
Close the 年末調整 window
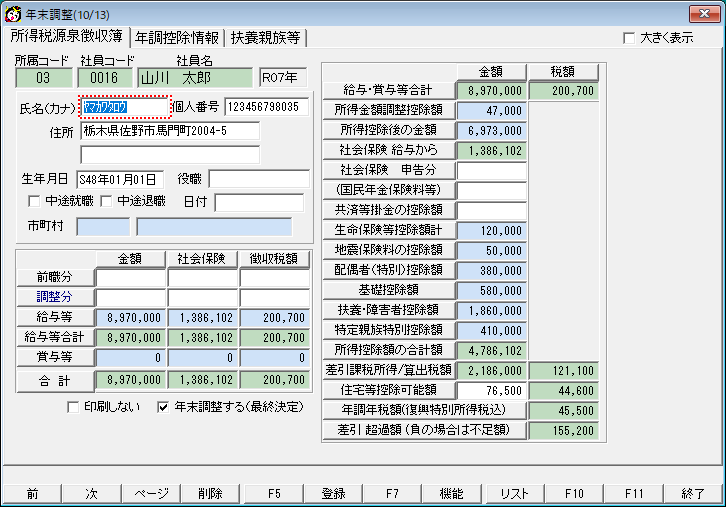701,12
